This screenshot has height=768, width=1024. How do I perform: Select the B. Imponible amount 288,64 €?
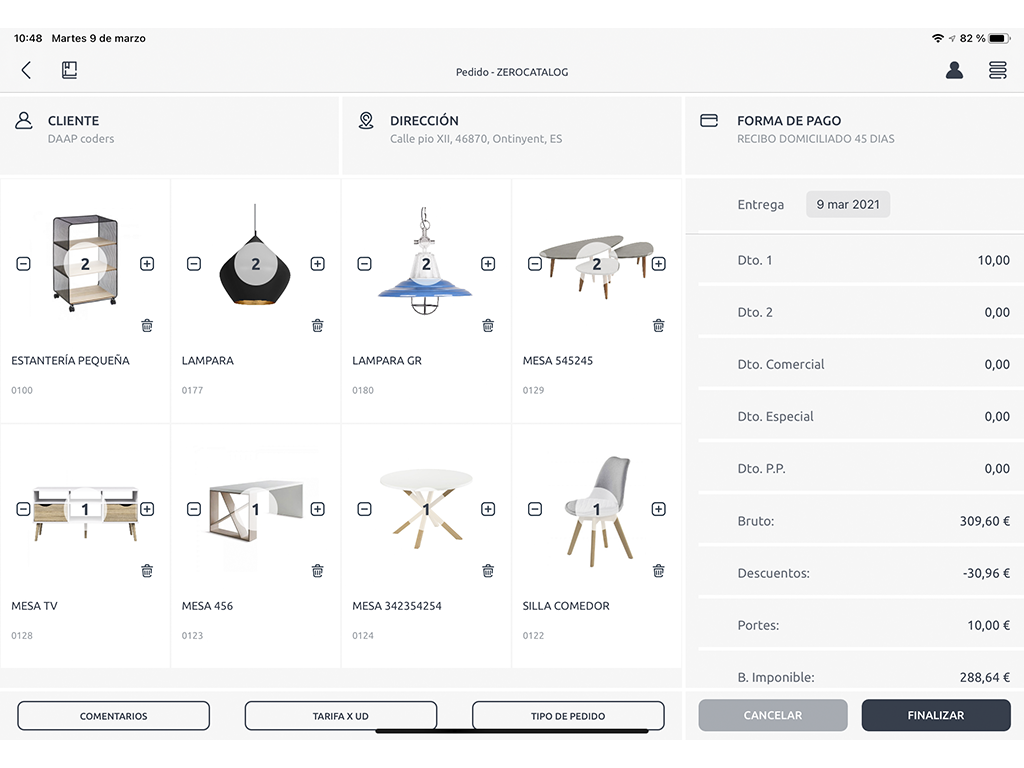tap(985, 677)
